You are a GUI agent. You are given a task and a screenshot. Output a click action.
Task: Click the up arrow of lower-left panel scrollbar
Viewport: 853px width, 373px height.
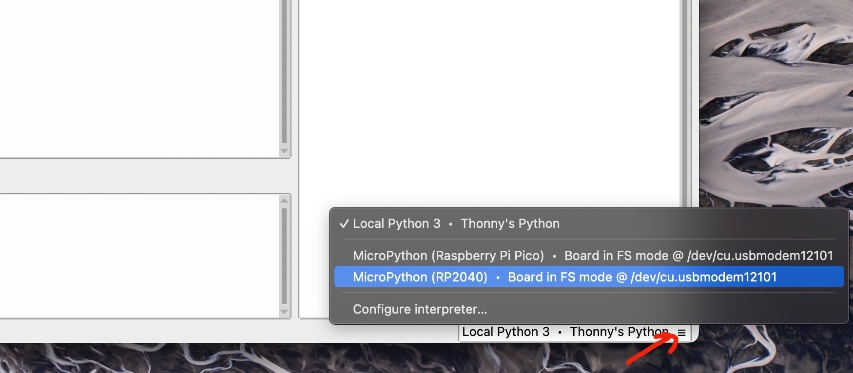coord(285,200)
